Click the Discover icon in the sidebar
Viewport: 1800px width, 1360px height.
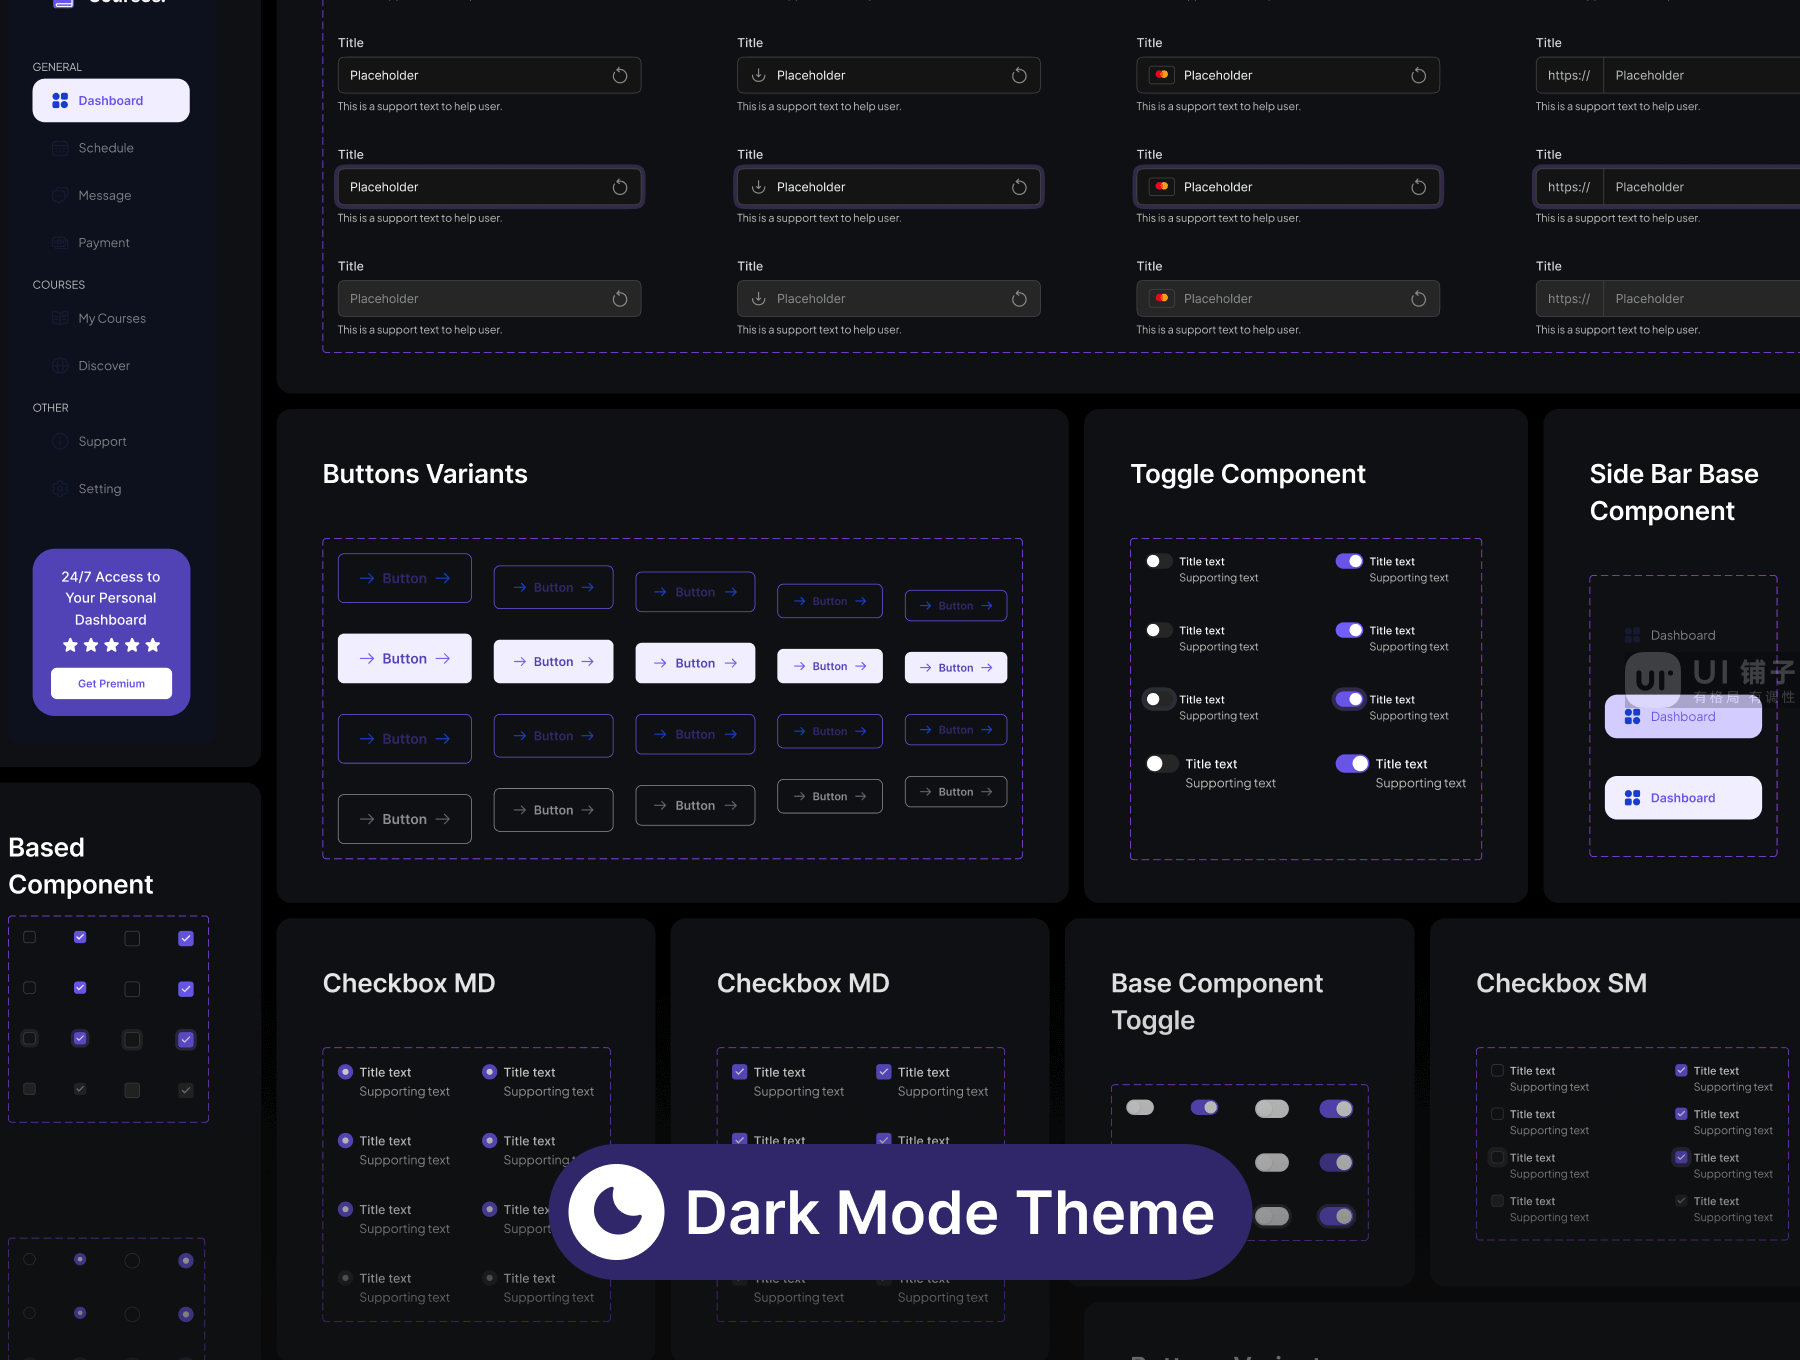60,366
